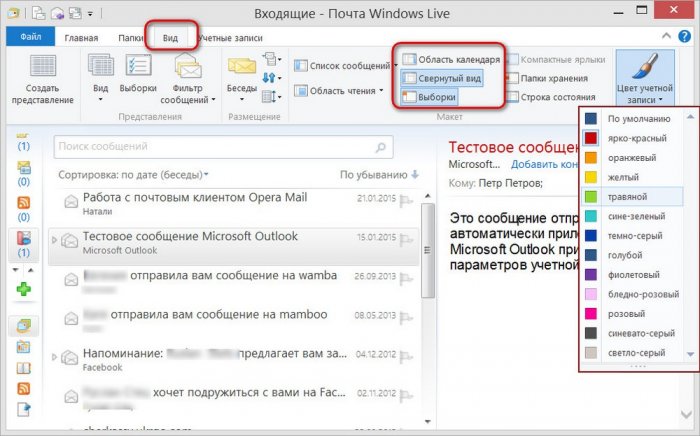Open Фильтр сообщений dropdown

pyautogui.click(x=188, y=79)
